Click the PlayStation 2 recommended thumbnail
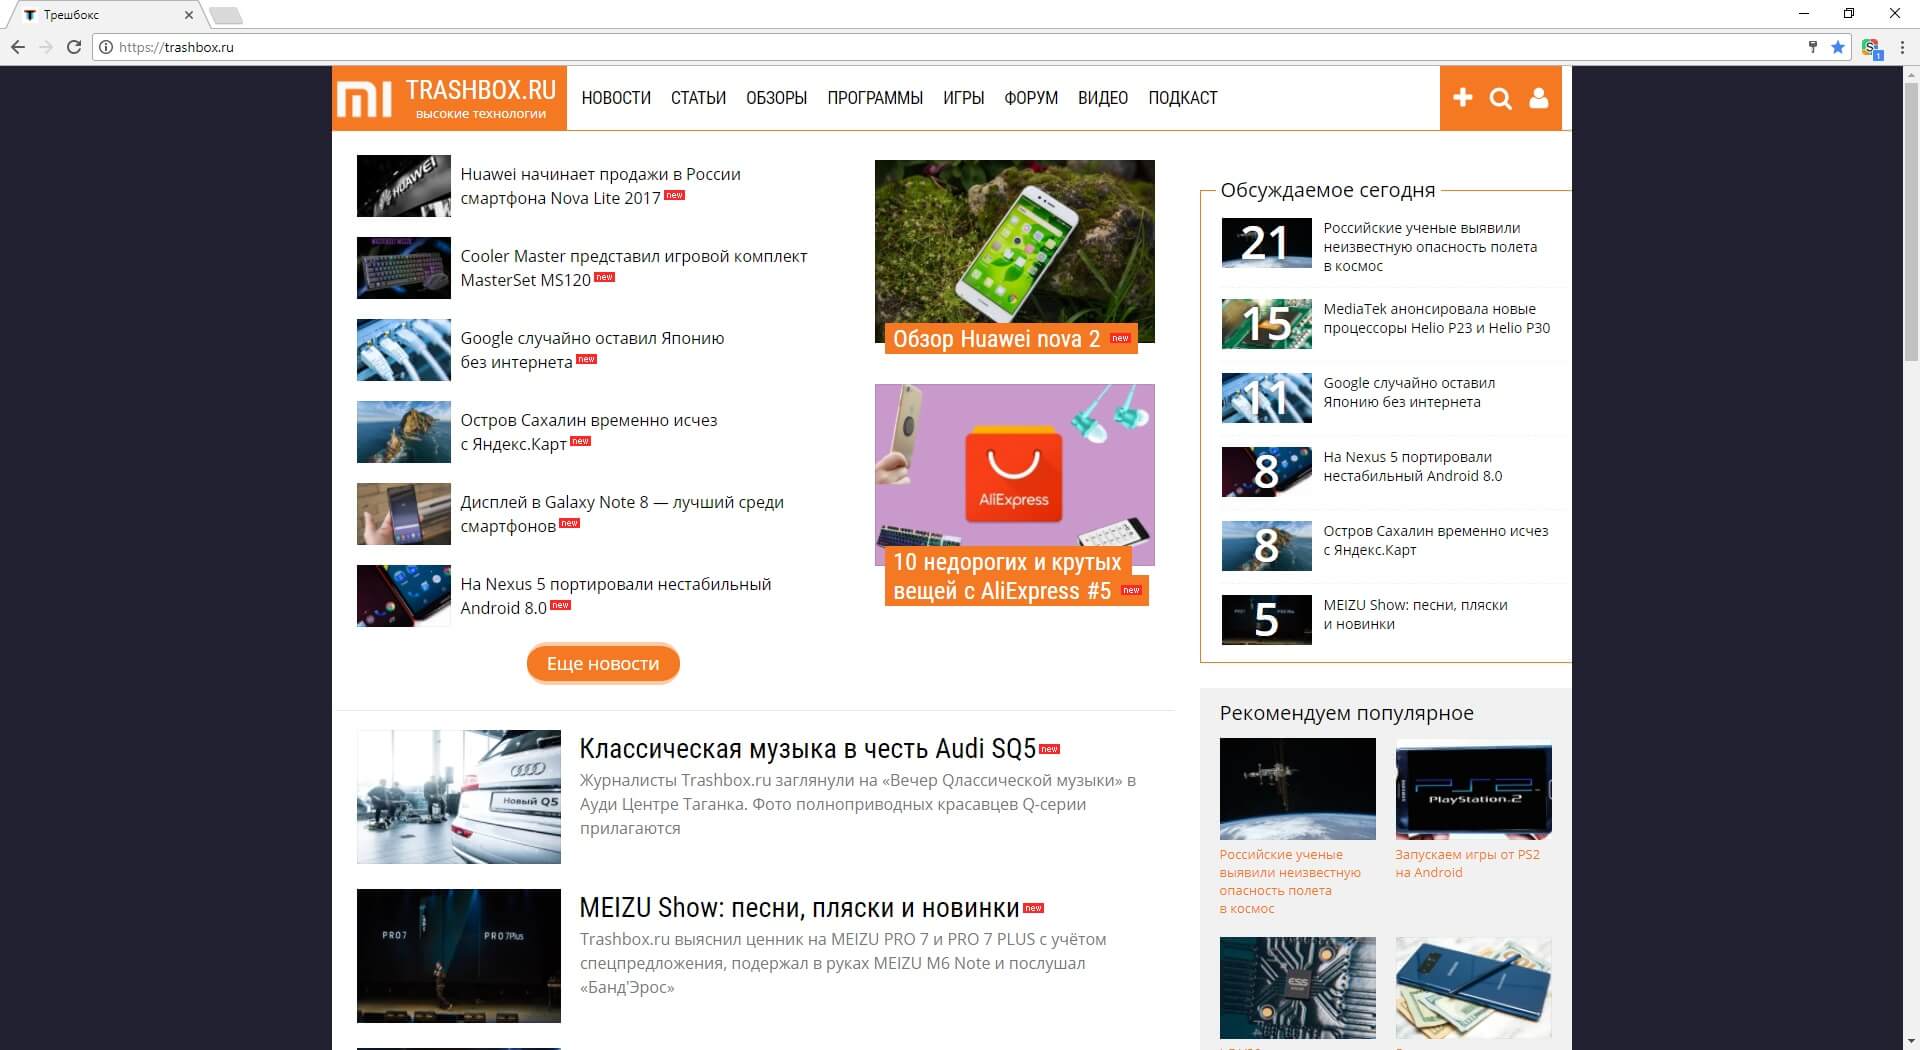This screenshot has height=1050, width=1920. [1473, 789]
